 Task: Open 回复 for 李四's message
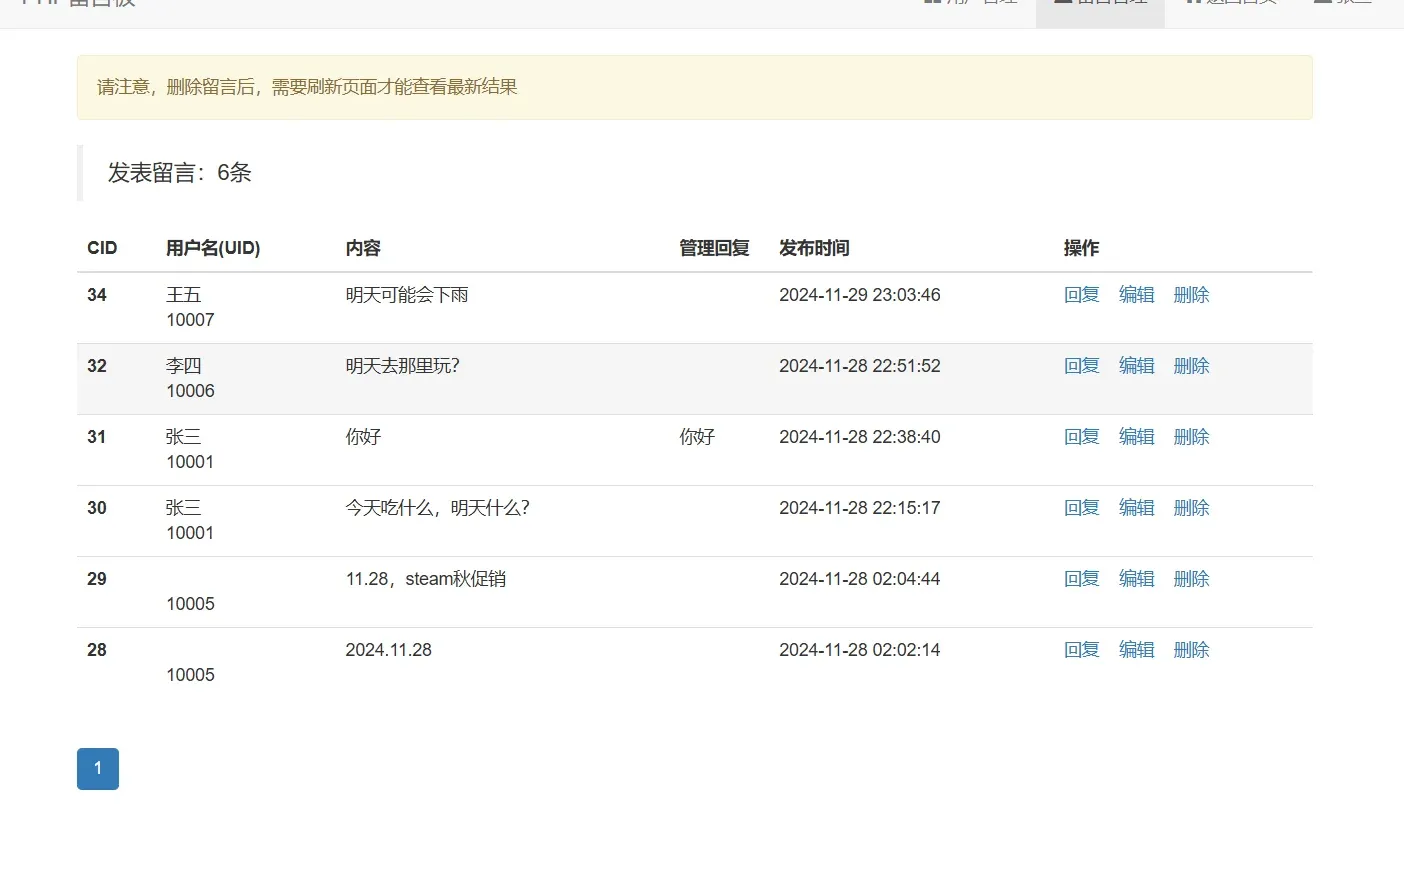pos(1081,366)
